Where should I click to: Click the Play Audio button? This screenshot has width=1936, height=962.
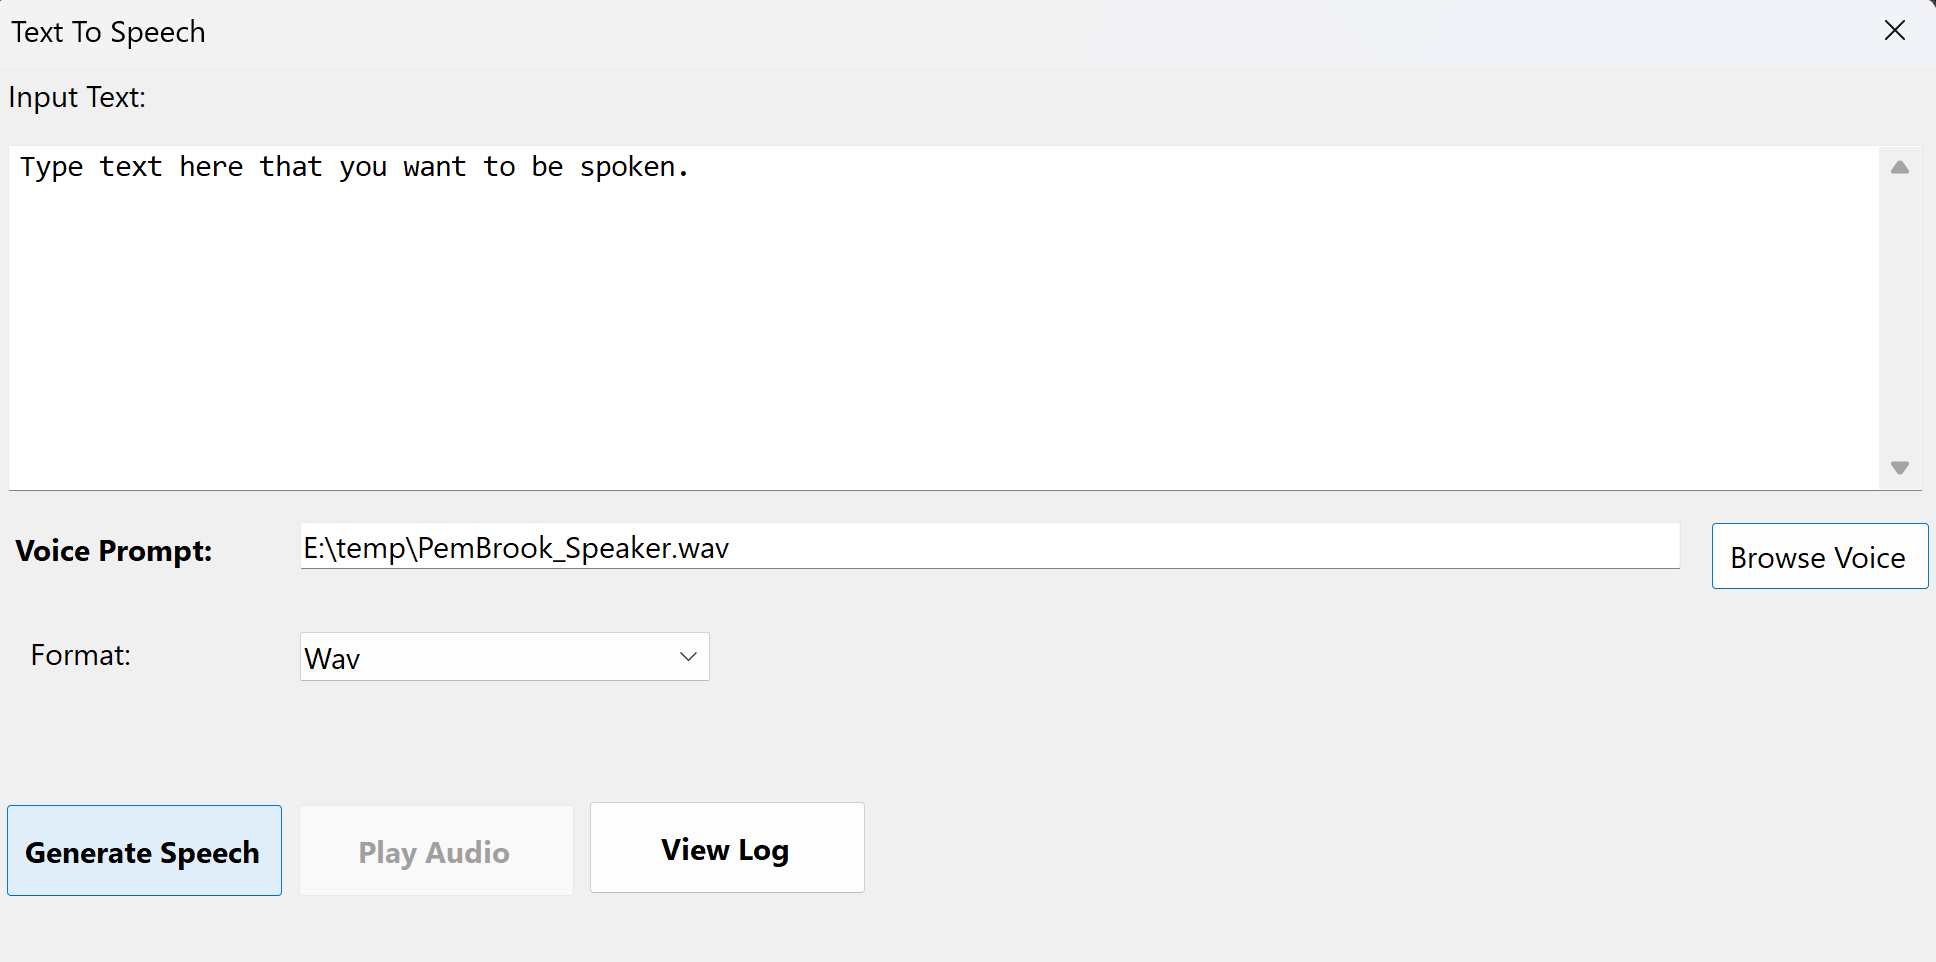click(435, 851)
